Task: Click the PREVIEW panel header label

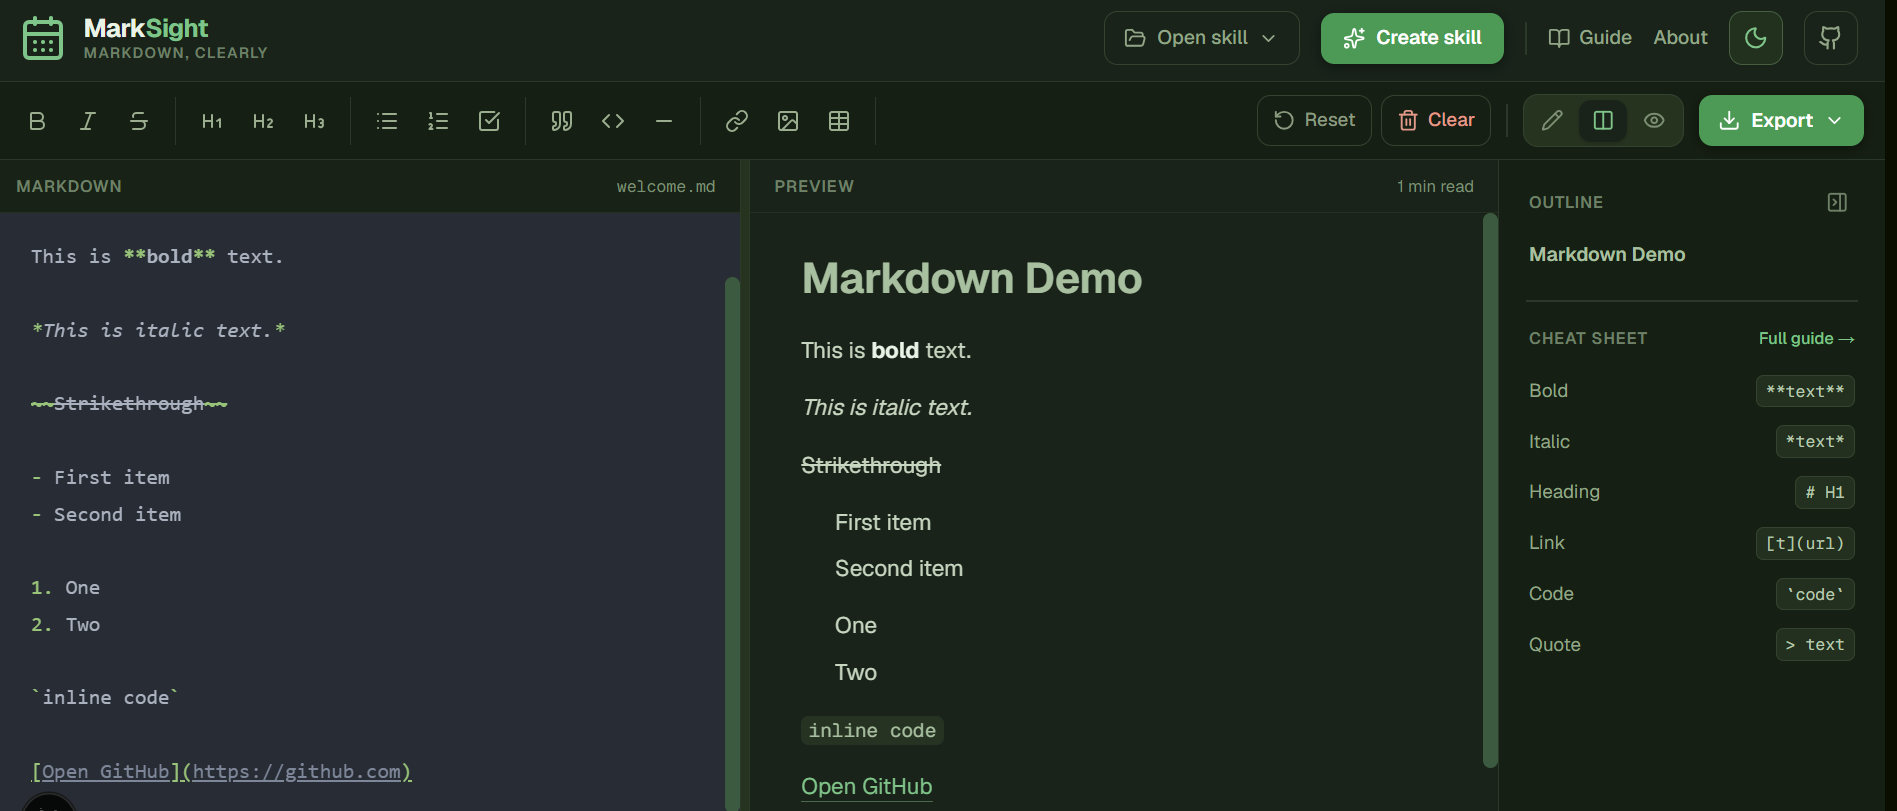Action: (x=814, y=186)
